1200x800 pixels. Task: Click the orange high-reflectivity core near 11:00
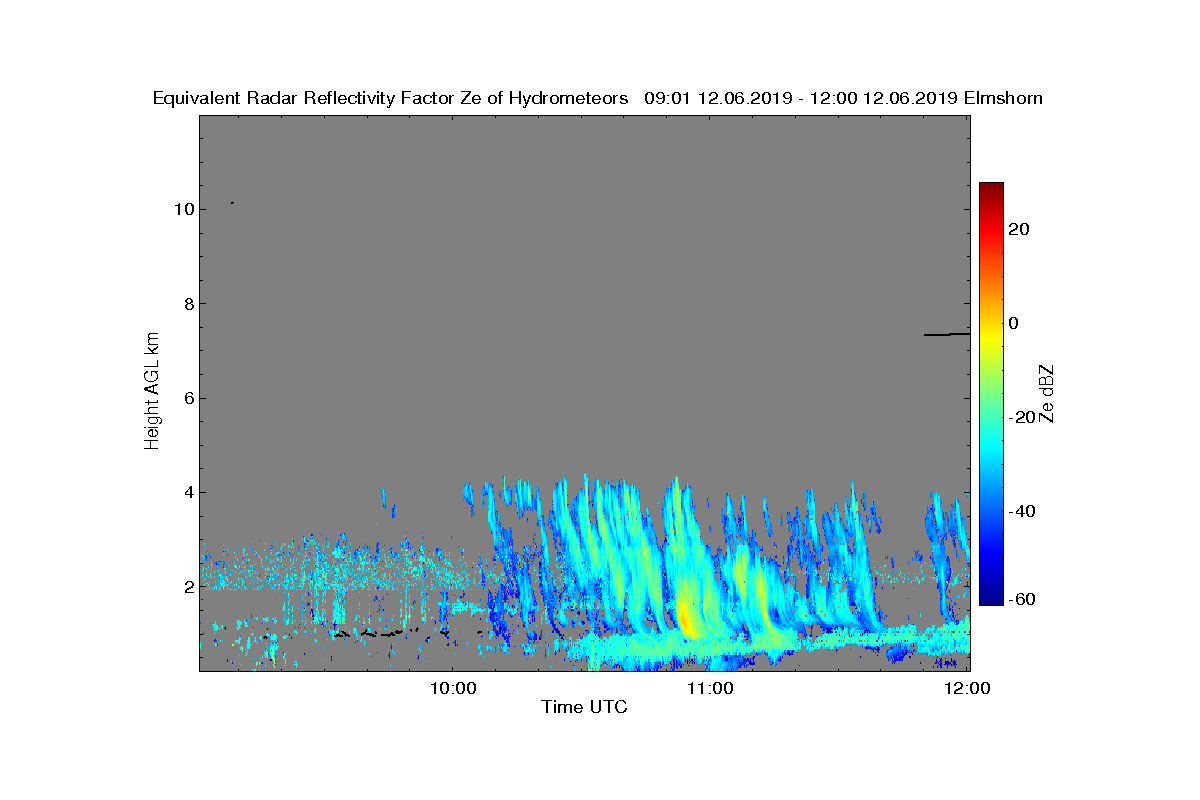click(685, 612)
